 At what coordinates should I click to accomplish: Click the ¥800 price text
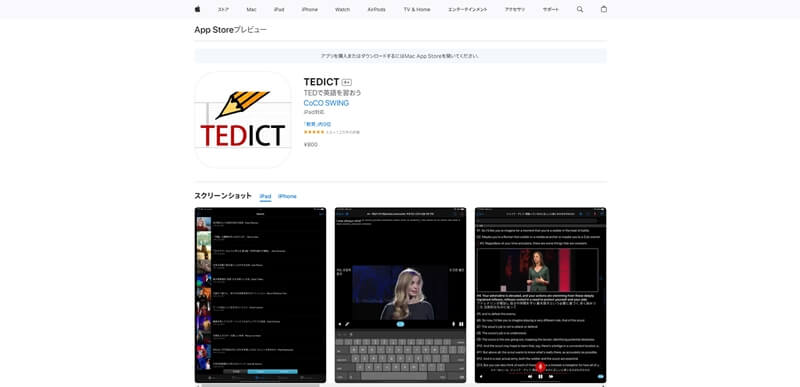click(311, 145)
